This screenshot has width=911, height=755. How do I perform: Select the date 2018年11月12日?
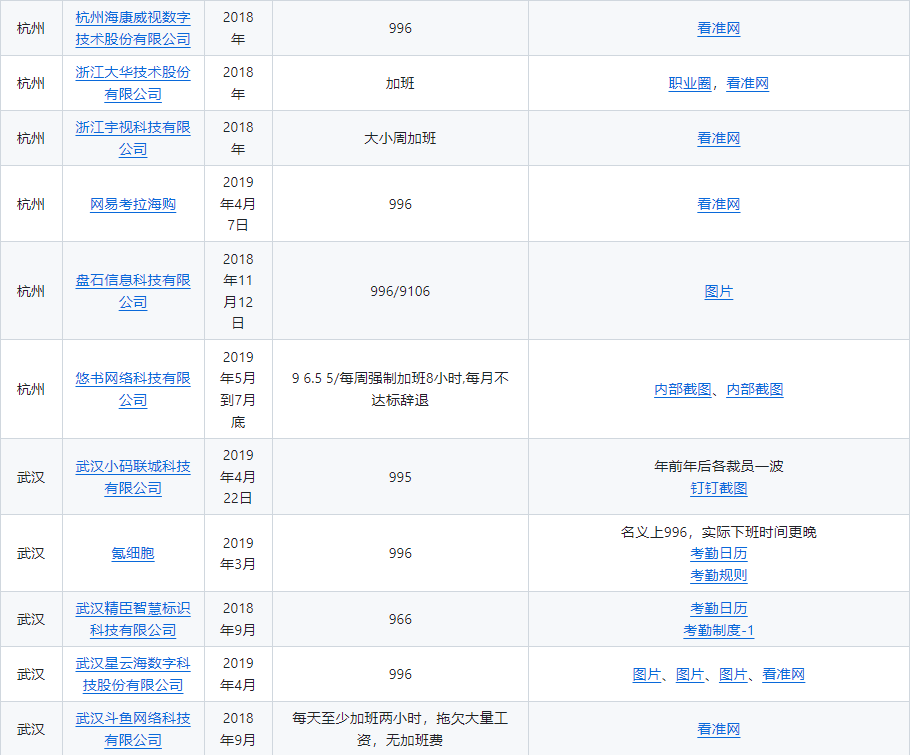[238, 291]
